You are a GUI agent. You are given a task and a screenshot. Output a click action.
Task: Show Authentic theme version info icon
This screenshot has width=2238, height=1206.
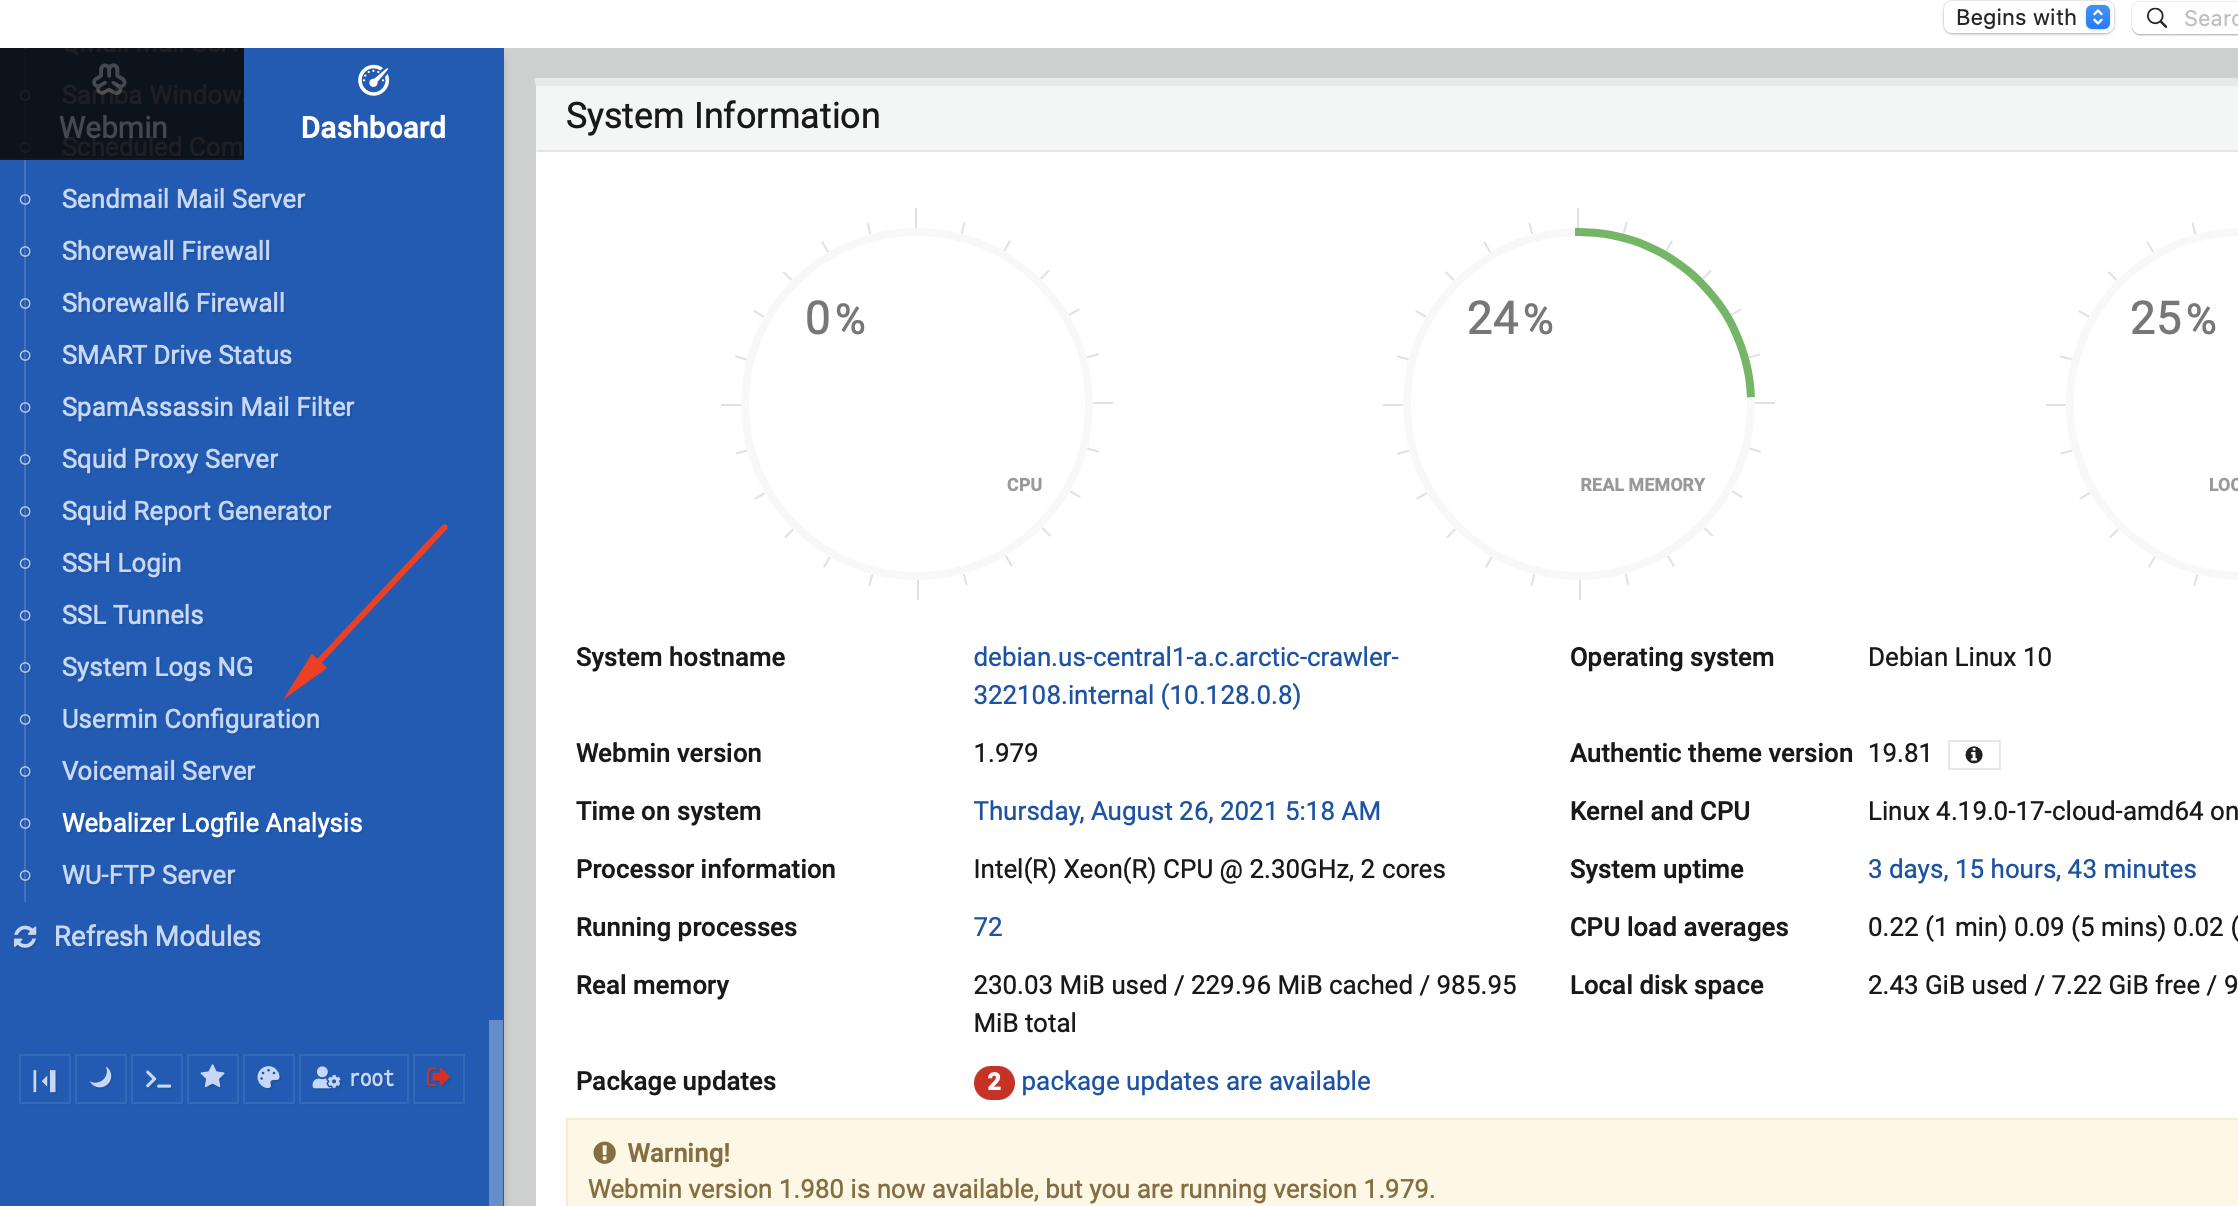pyautogui.click(x=1973, y=755)
